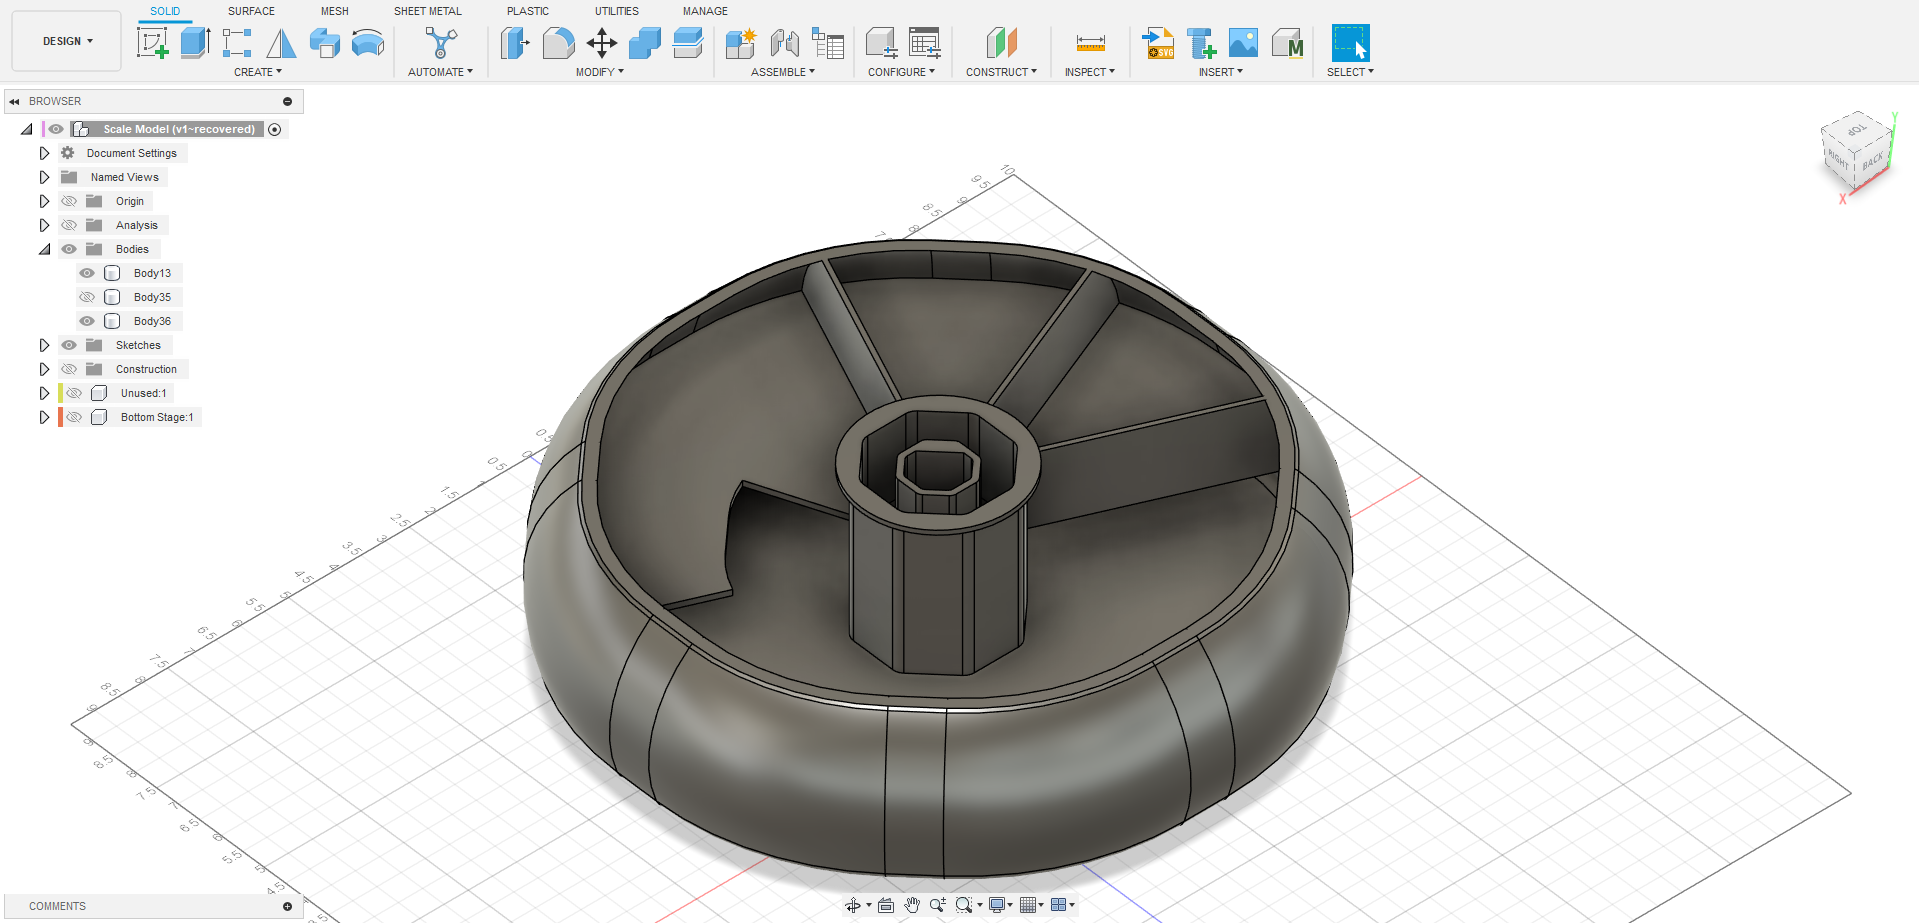This screenshot has height=923, width=1919.
Task: Switch to the MANAGE tab
Action: [705, 11]
